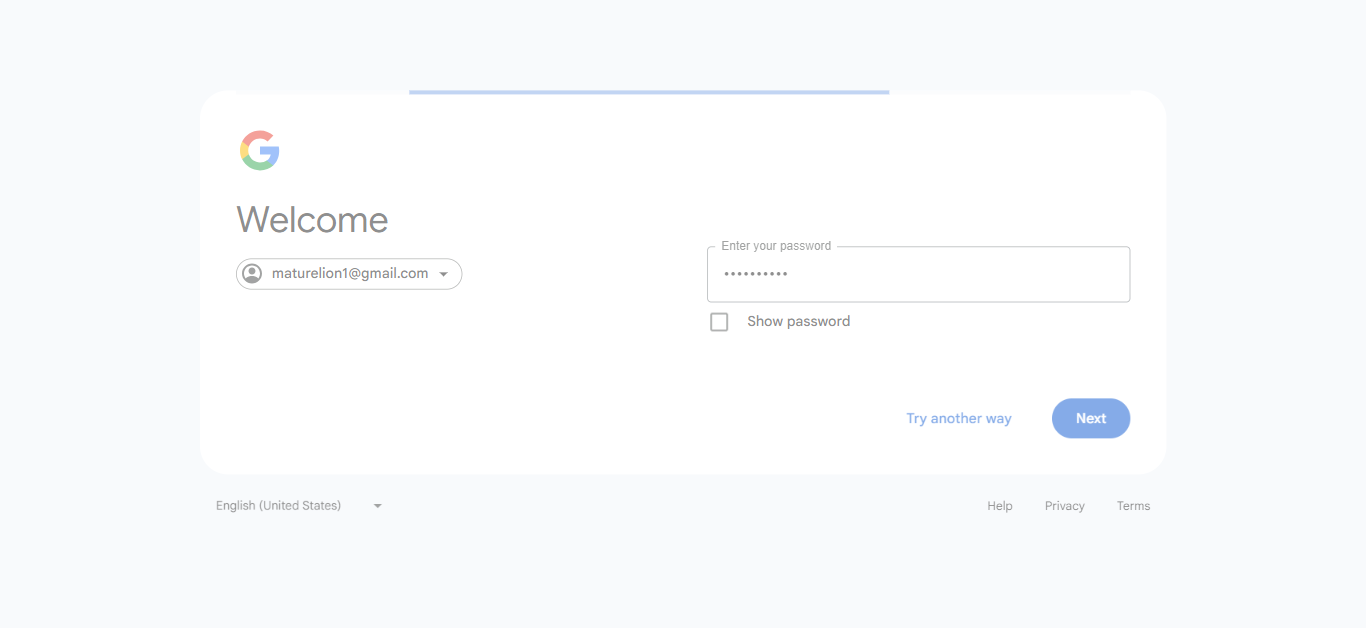Click the Enter your password floating label
The height and width of the screenshot is (628, 1366).
[x=776, y=246]
